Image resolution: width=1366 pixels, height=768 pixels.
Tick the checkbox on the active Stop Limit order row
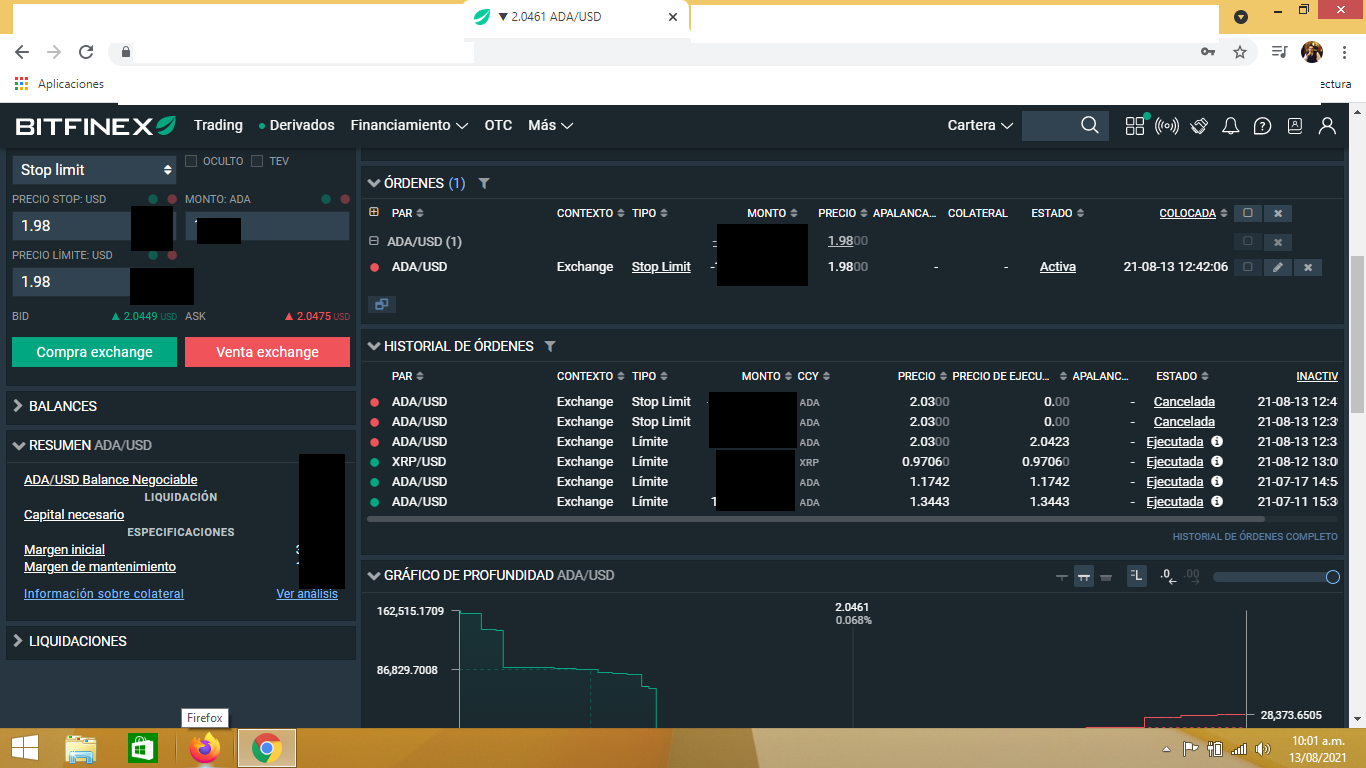pyautogui.click(x=1247, y=267)
